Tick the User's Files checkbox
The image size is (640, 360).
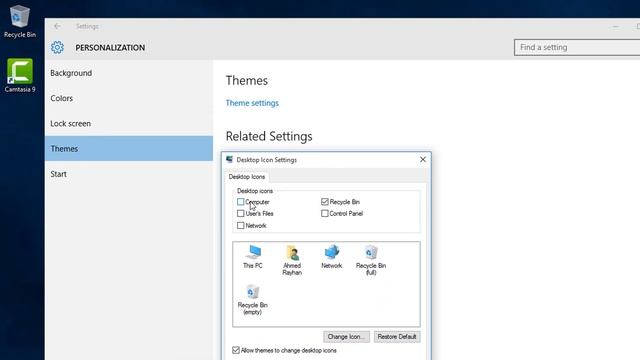point(240,213)
